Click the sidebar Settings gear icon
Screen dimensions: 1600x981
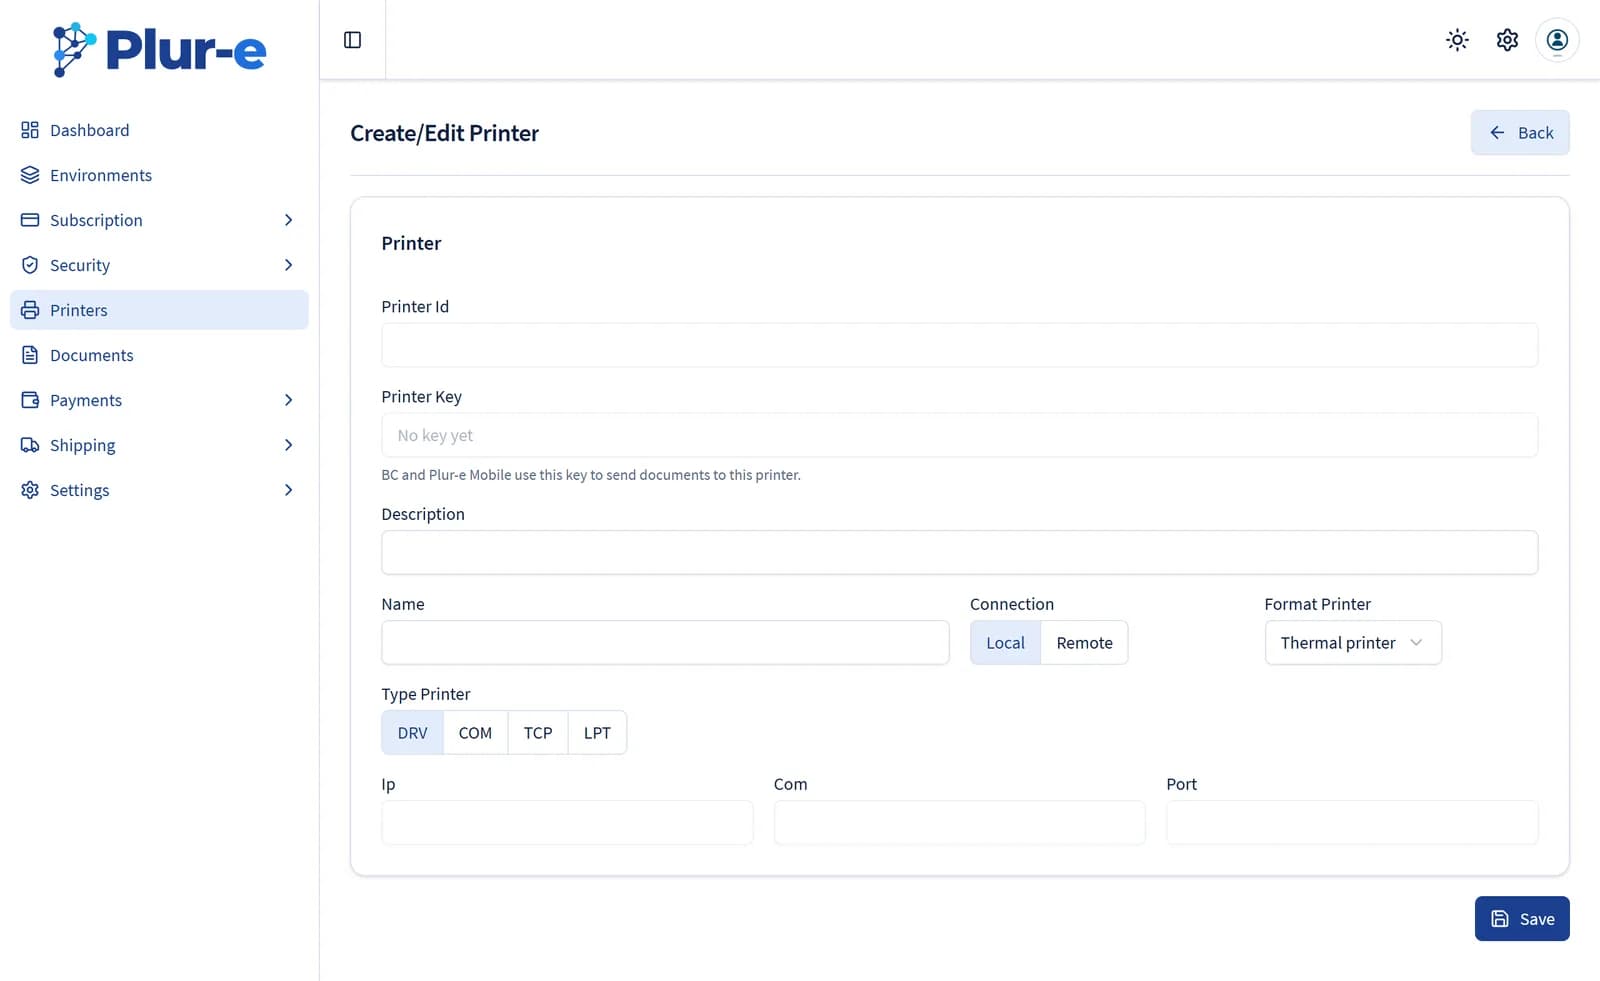coord(30,490)
